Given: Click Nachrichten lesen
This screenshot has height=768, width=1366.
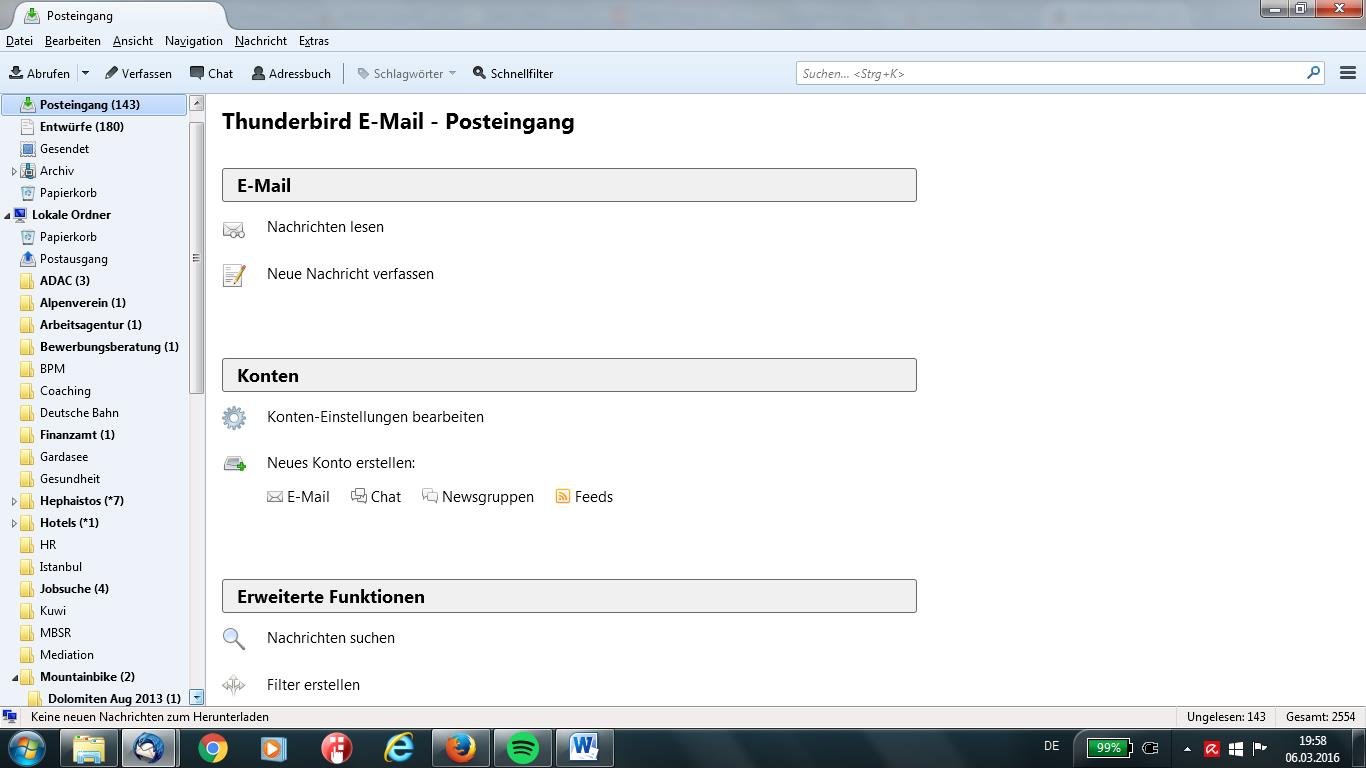Looking at the screenshot, I should pyautogui.click(x=325, y=227).
